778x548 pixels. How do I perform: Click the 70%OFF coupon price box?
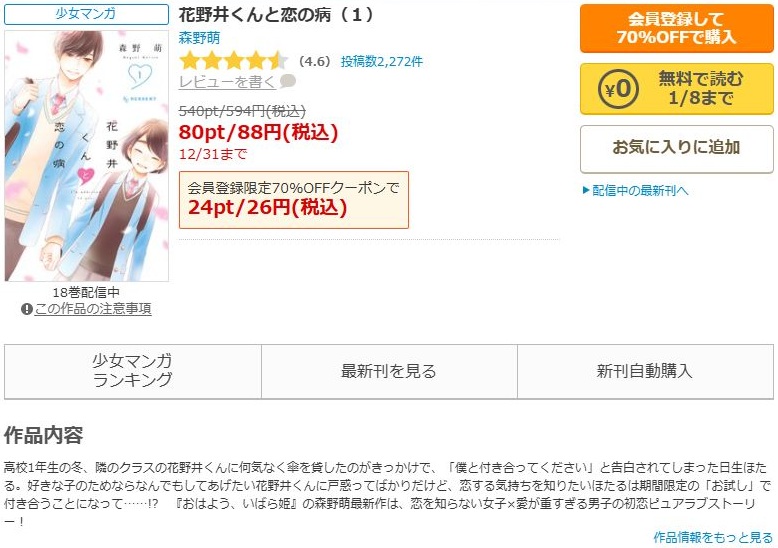pyautogui.click(x=294, y=200)
